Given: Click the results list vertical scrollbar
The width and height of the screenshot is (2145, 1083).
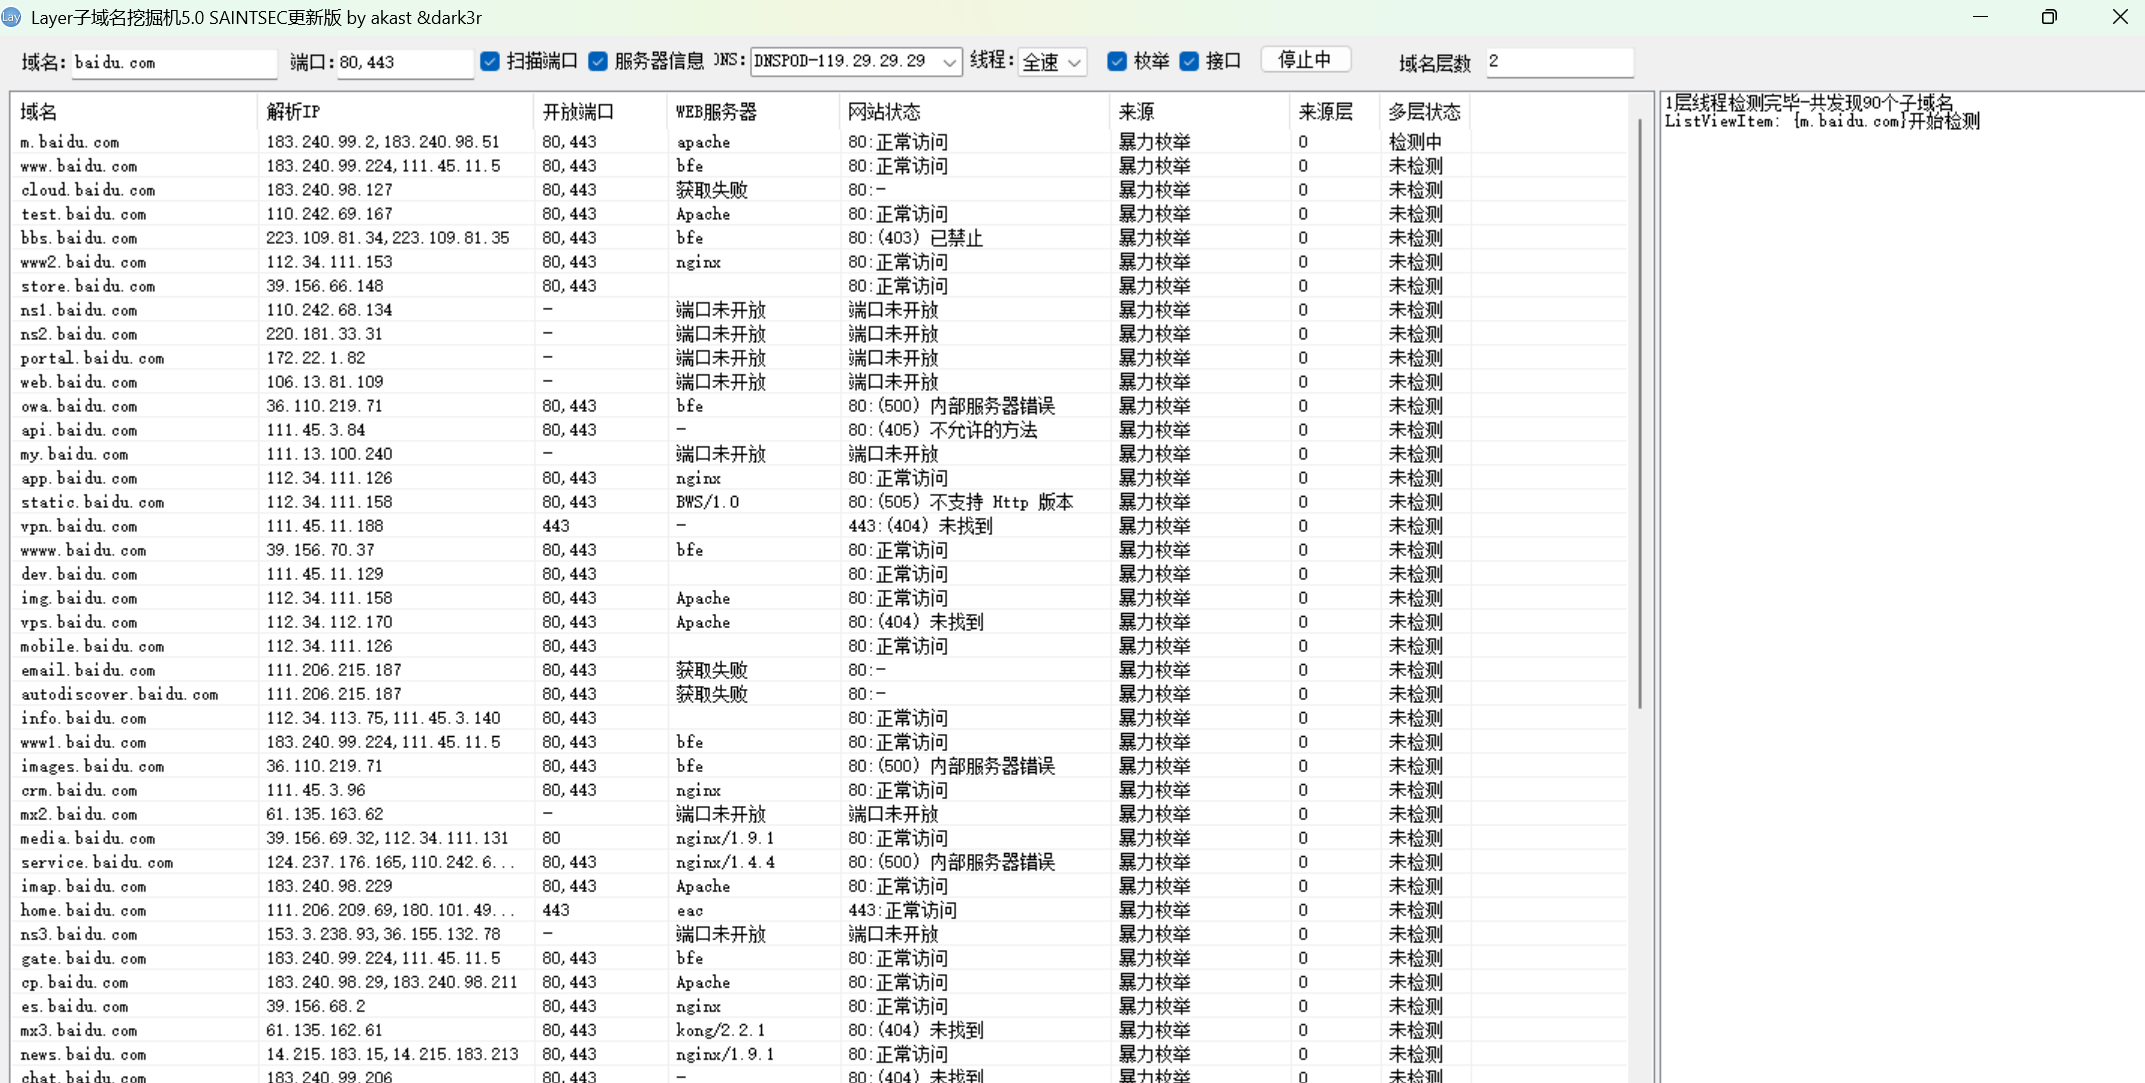Looking at the screenshot, I should 1640,414.
